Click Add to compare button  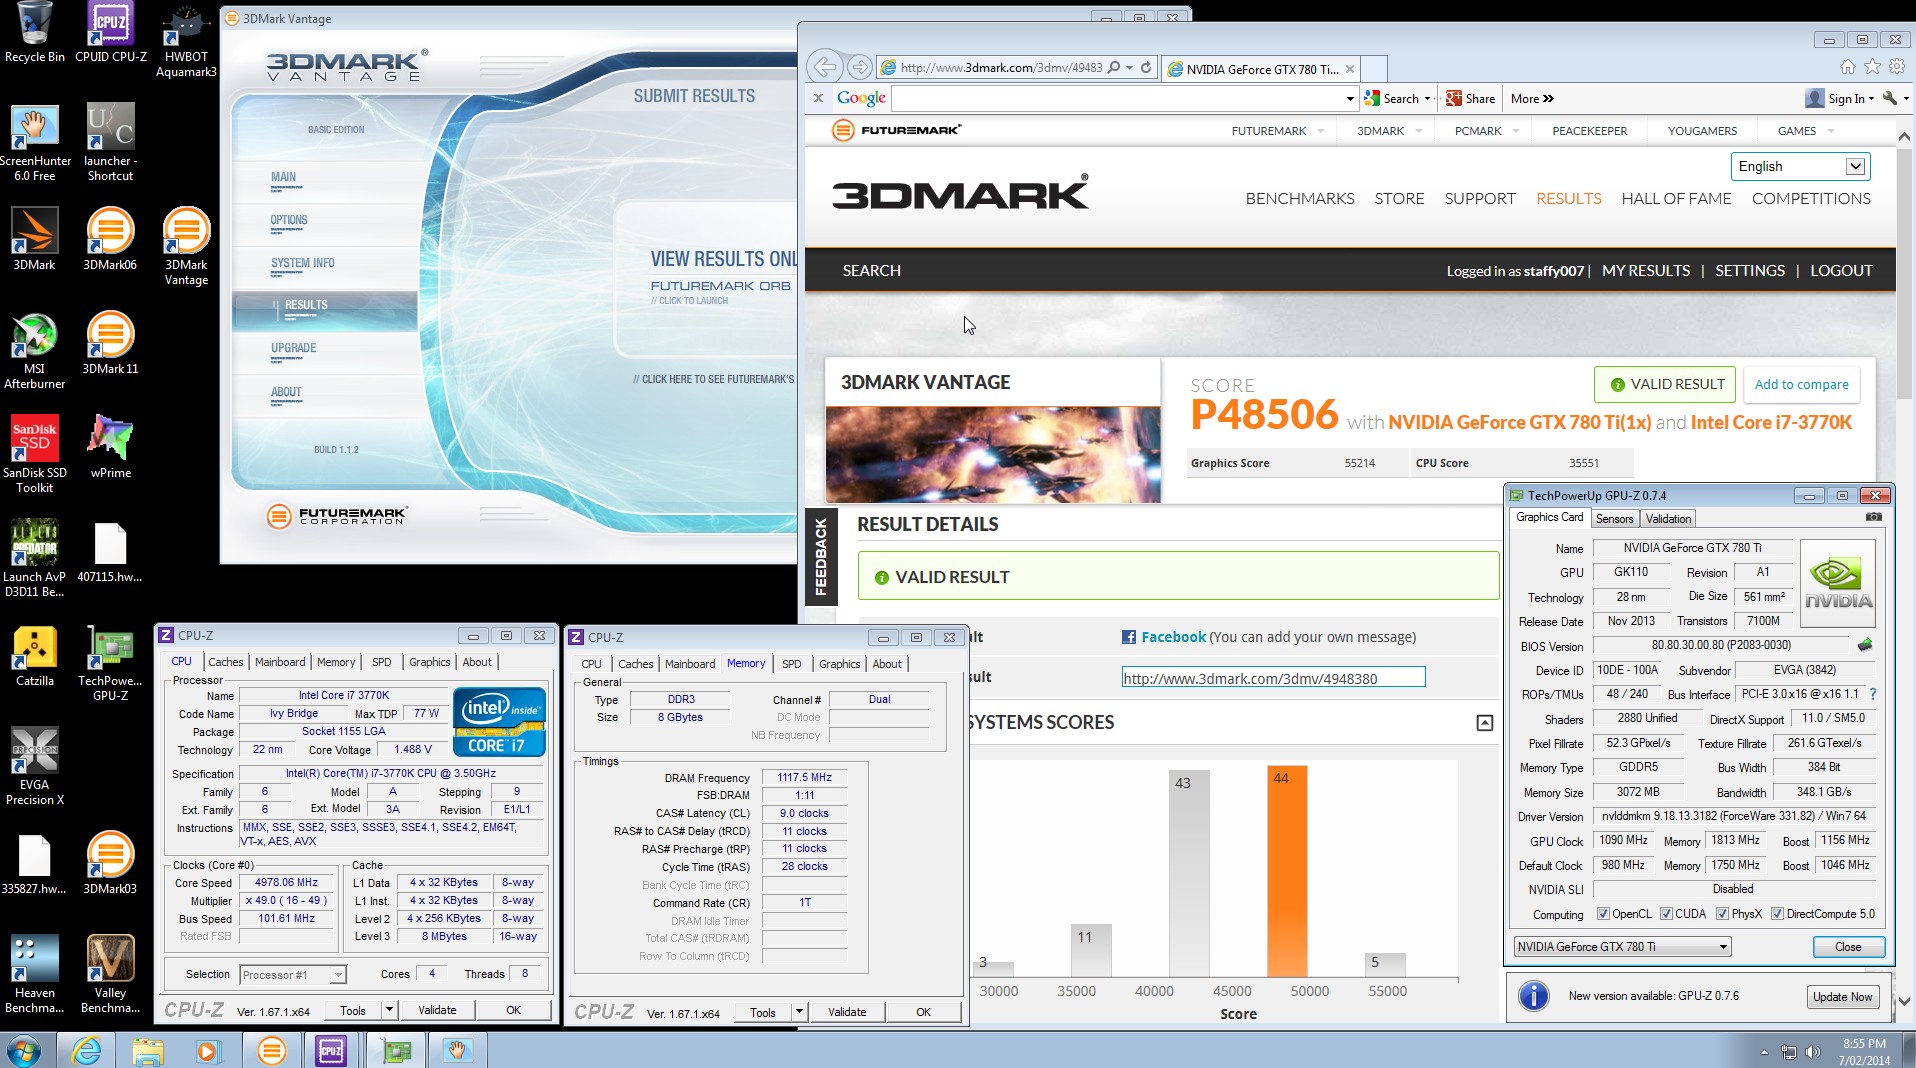pyautogui.click(x=1801, y=384)
